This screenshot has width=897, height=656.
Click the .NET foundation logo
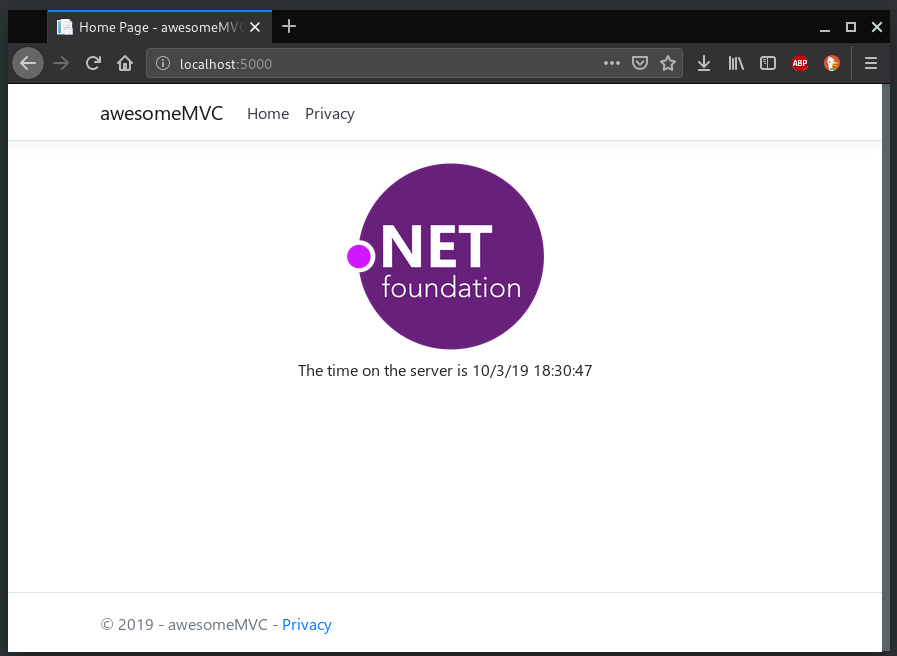pyautogui.click(x=445, y=256)
